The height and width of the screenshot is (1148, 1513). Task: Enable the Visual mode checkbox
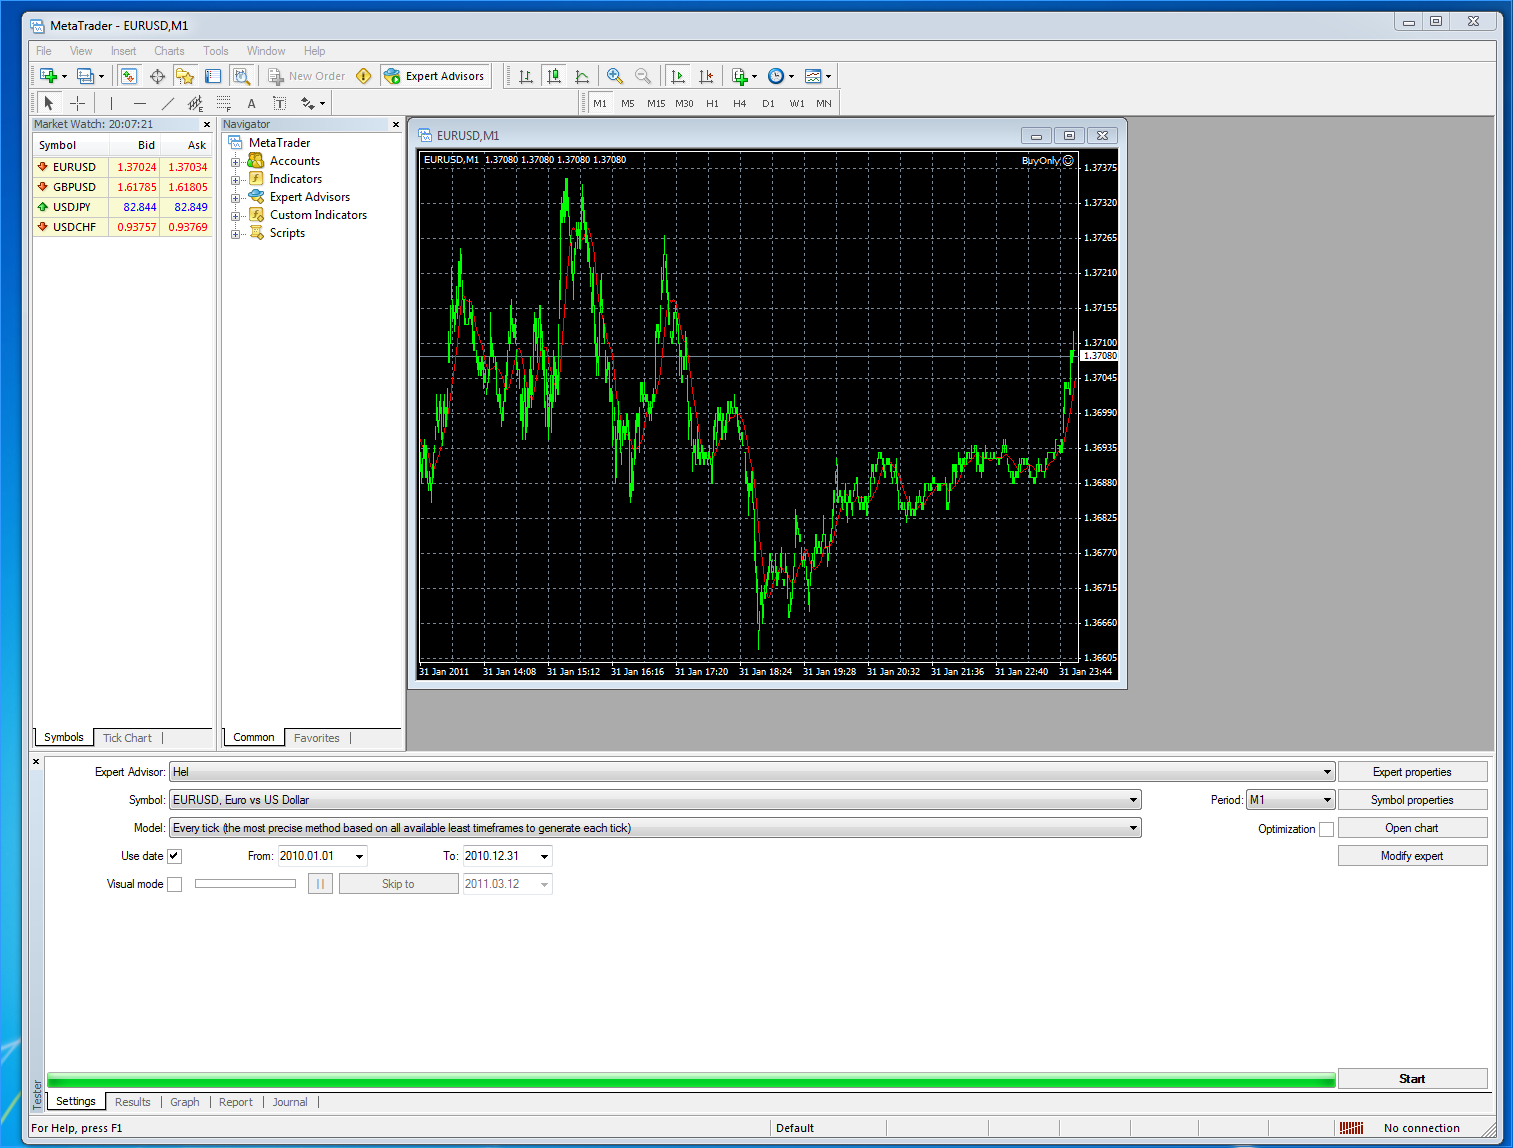pos(174,884)
